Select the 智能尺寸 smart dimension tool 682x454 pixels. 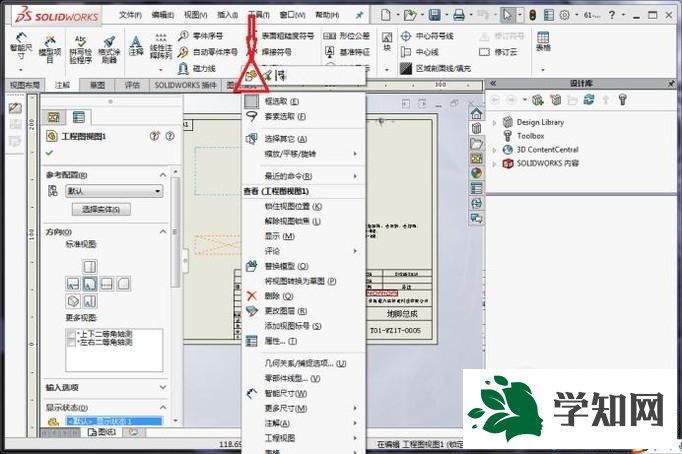click(21, 47)
